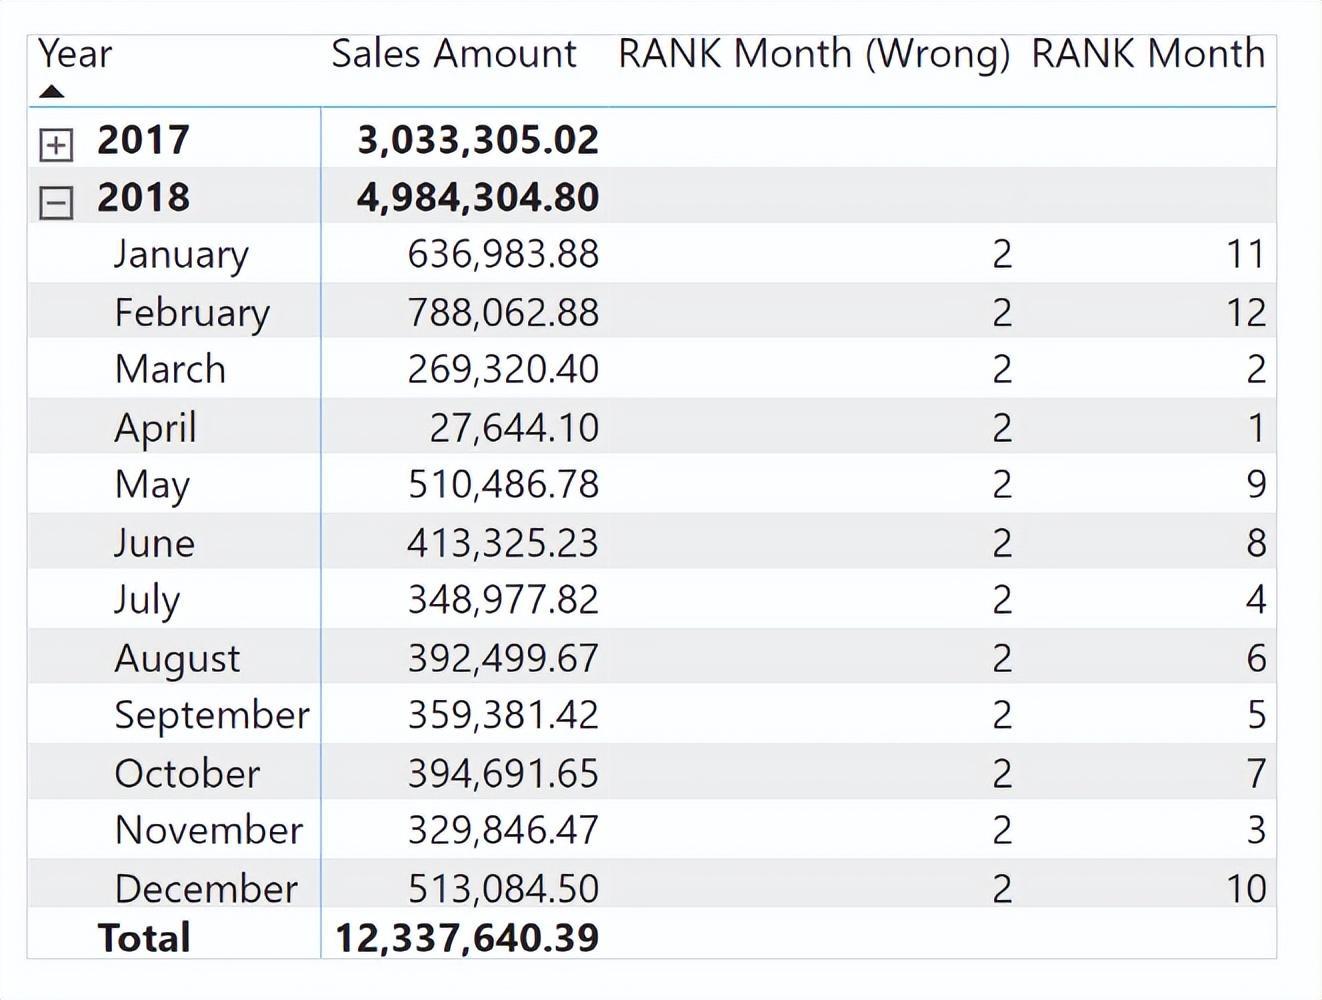Sort by Sales Amount column header
This screenshot has width=1322, height=1000.
[453, 54]
